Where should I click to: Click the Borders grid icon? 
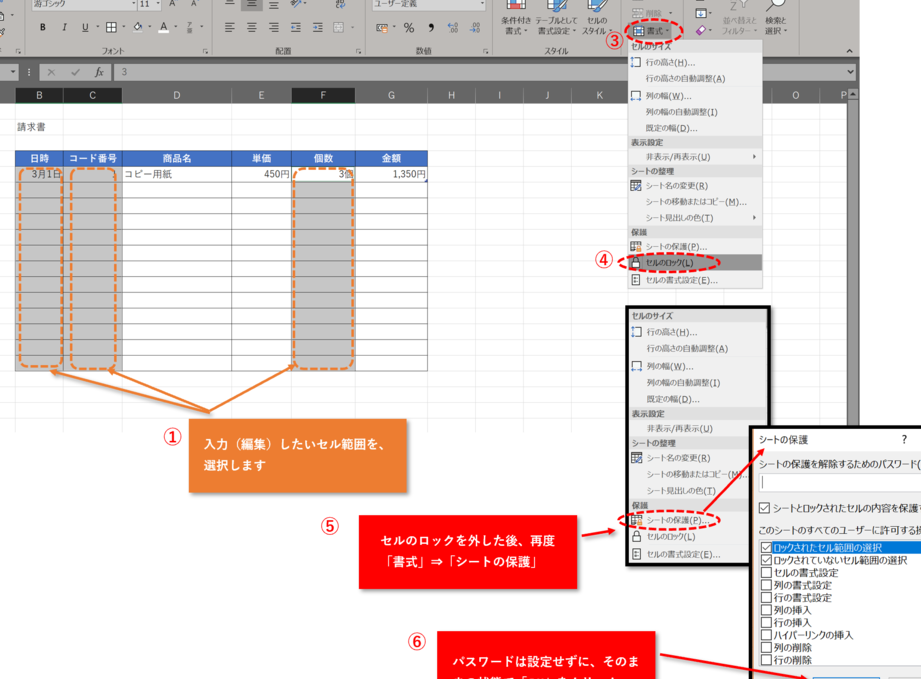click(x=111, y=27)
